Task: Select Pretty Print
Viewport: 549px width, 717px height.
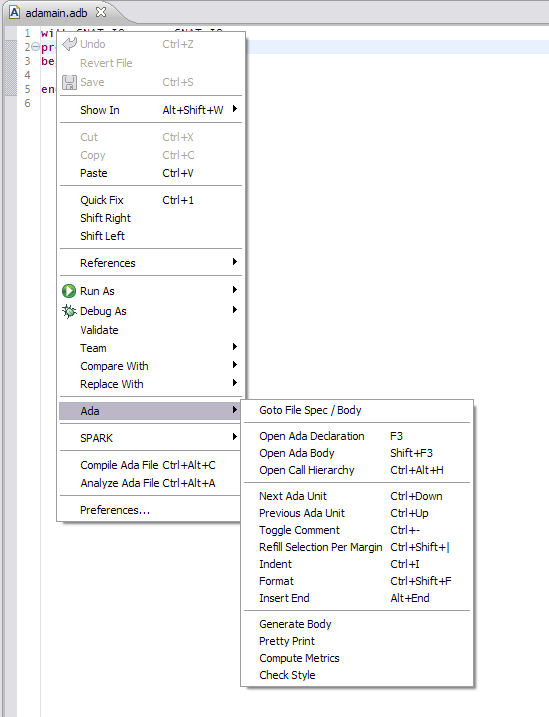Action: pos(357,641)
